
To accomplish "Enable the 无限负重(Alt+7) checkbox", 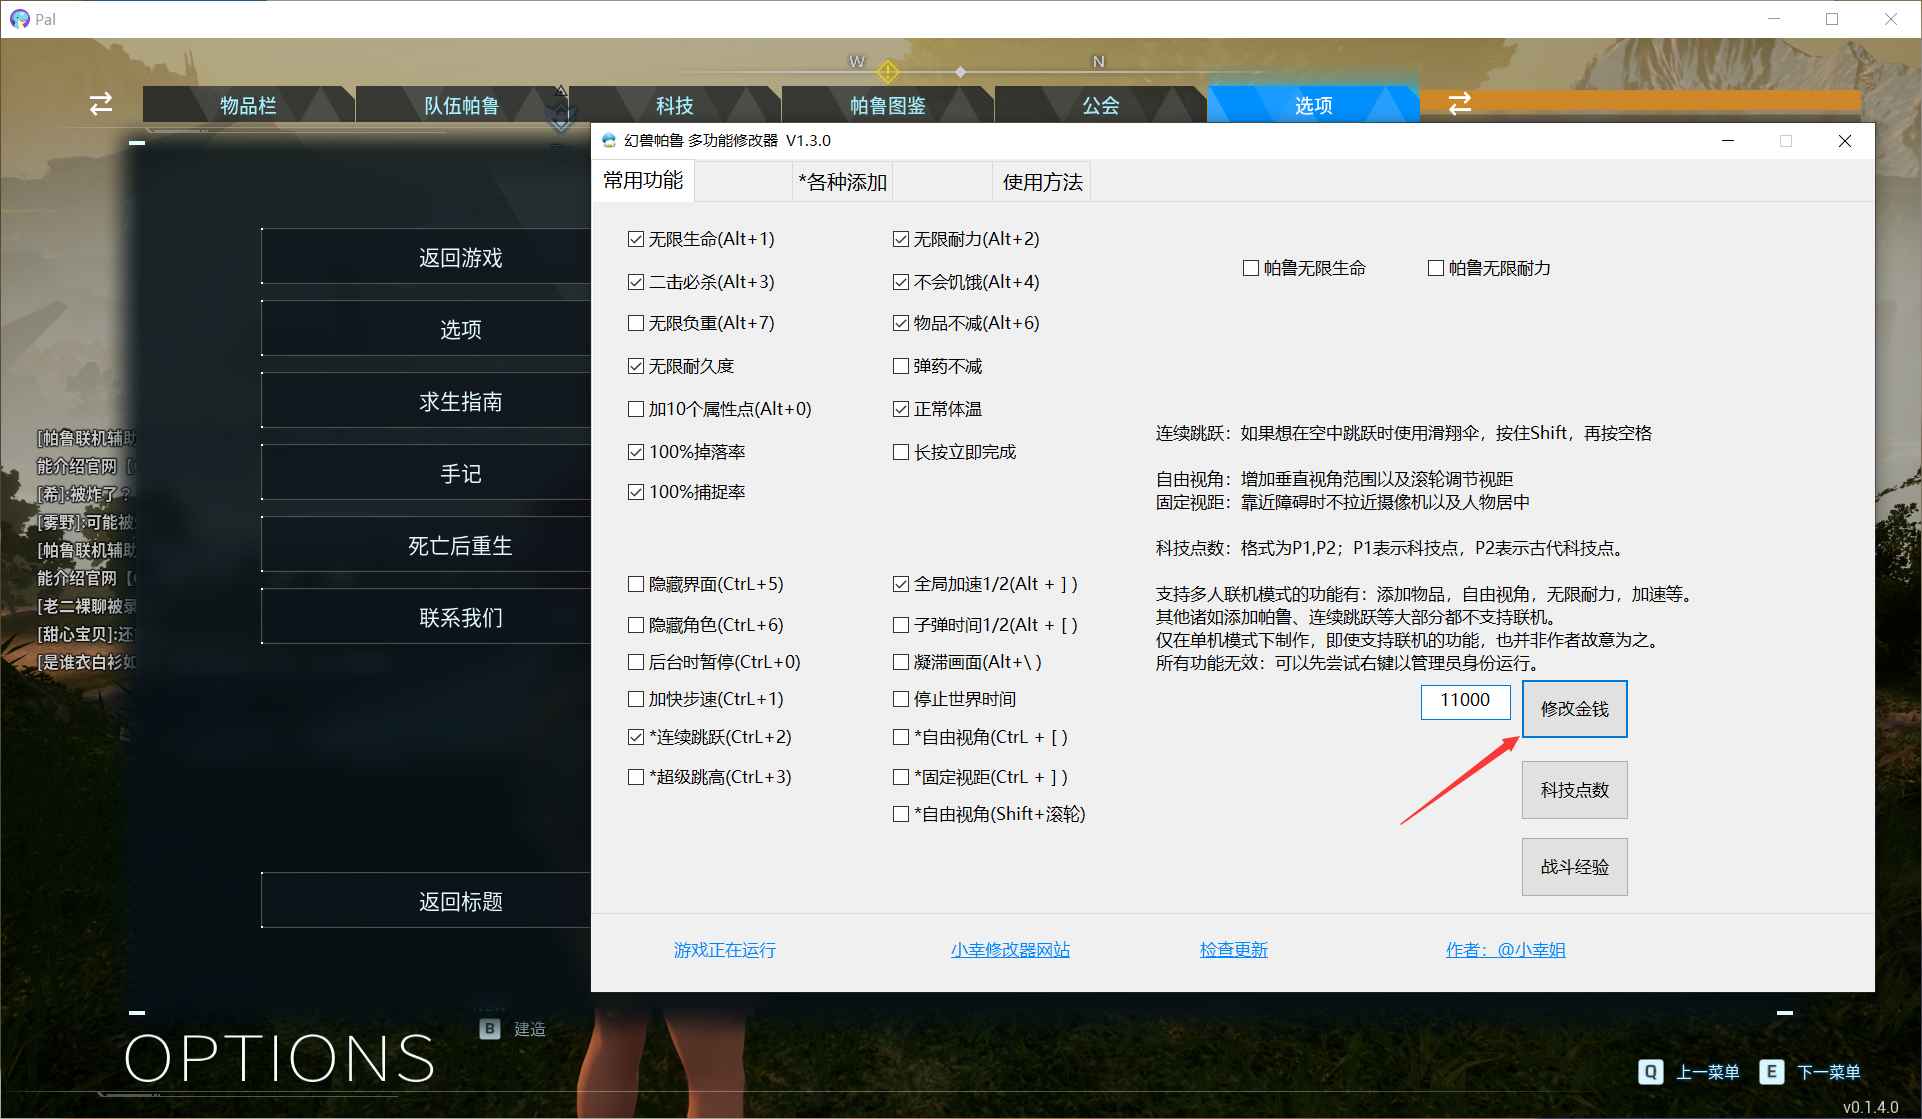I will click(x=636, y=322).
